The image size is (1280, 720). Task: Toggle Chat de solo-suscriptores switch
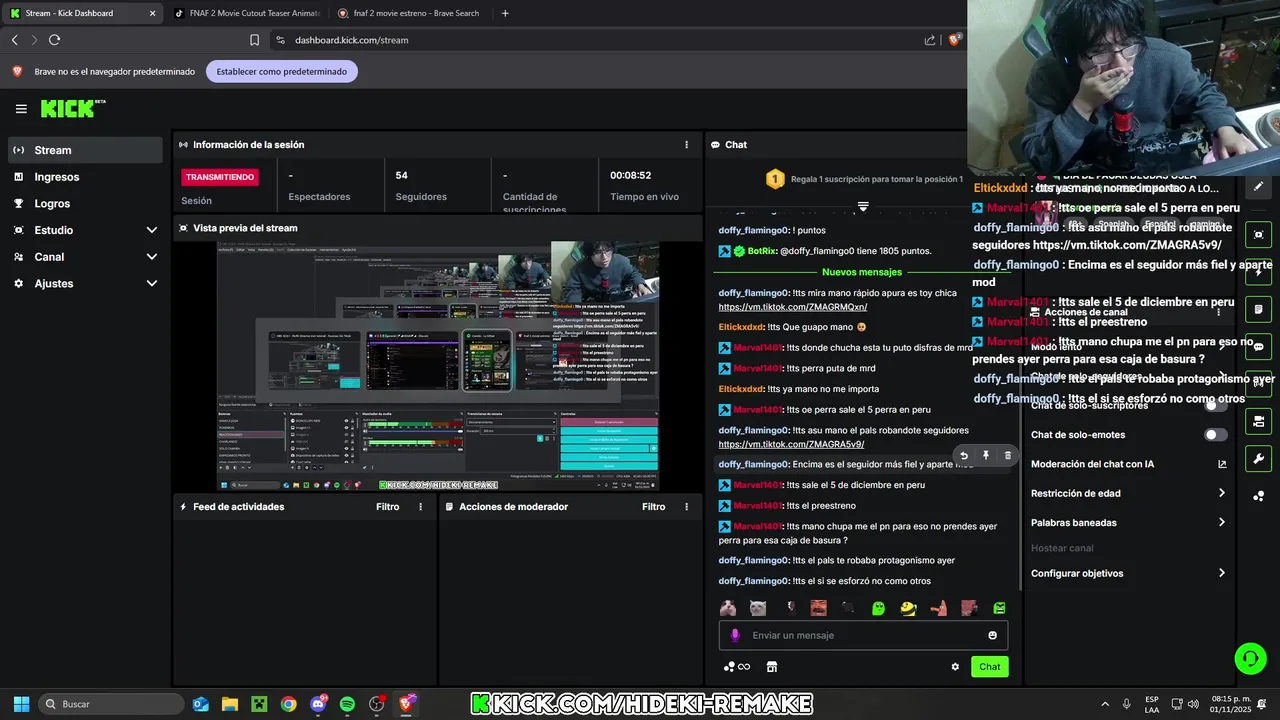[1215, 405]
